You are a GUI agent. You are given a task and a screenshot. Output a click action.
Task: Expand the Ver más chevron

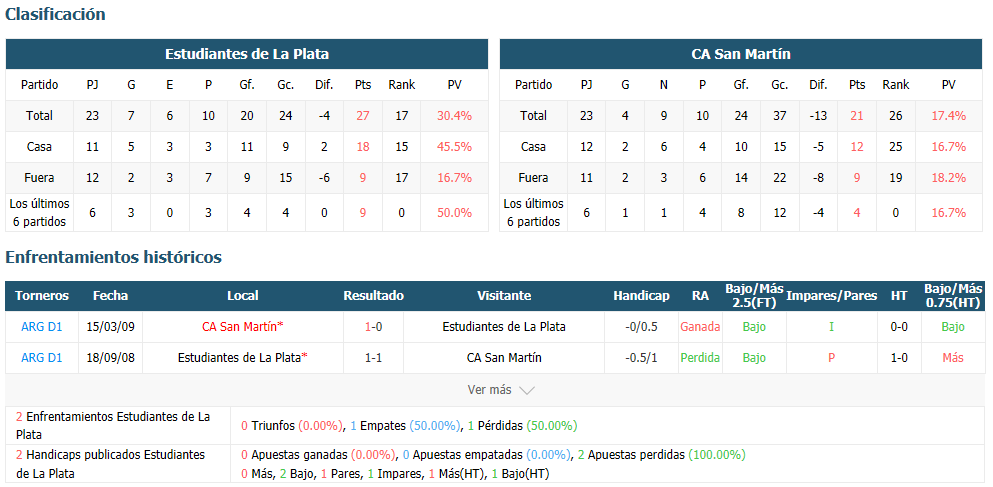526,390
